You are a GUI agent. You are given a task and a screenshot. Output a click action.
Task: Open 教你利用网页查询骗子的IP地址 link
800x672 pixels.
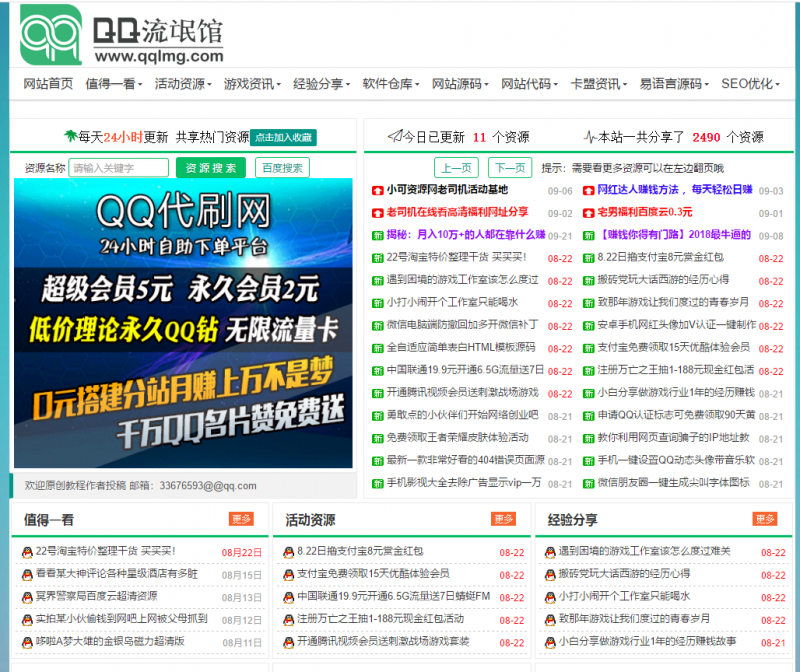(x=673, y=438)
